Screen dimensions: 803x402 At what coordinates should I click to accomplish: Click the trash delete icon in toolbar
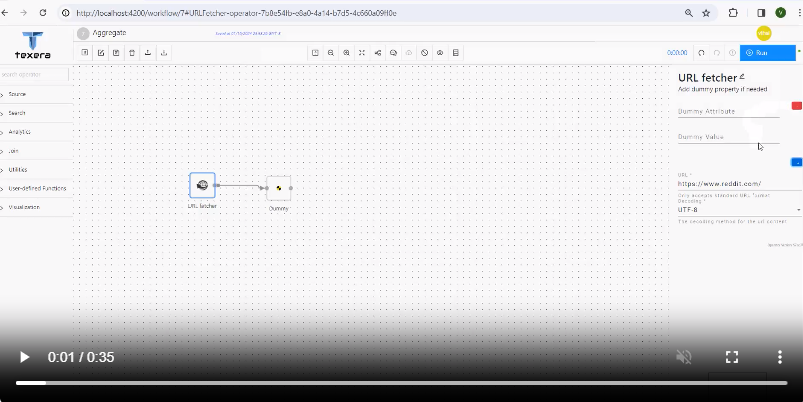(x=132, y=53)
